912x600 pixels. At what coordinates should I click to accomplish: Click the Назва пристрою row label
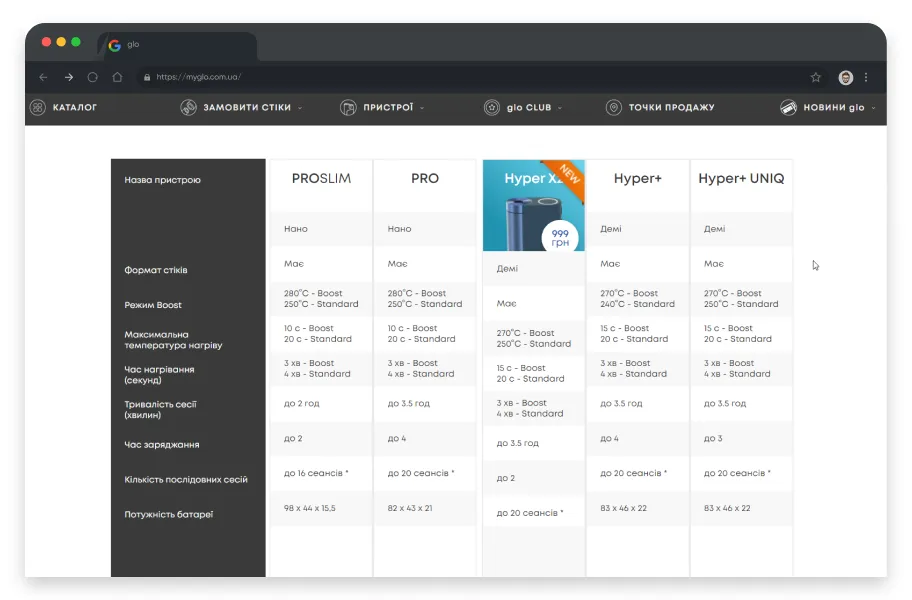coord(162,180)
